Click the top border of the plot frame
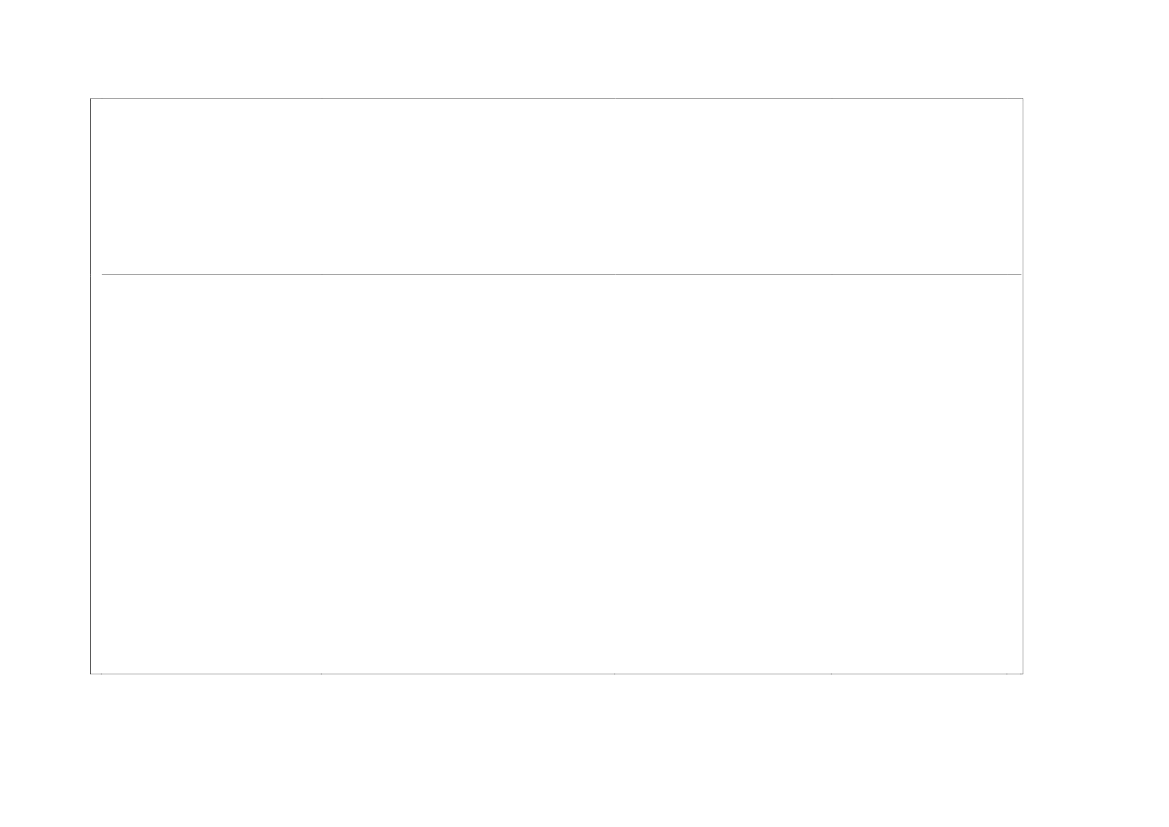The width and height of the screenshot is (1169, 827). [557, 98]
